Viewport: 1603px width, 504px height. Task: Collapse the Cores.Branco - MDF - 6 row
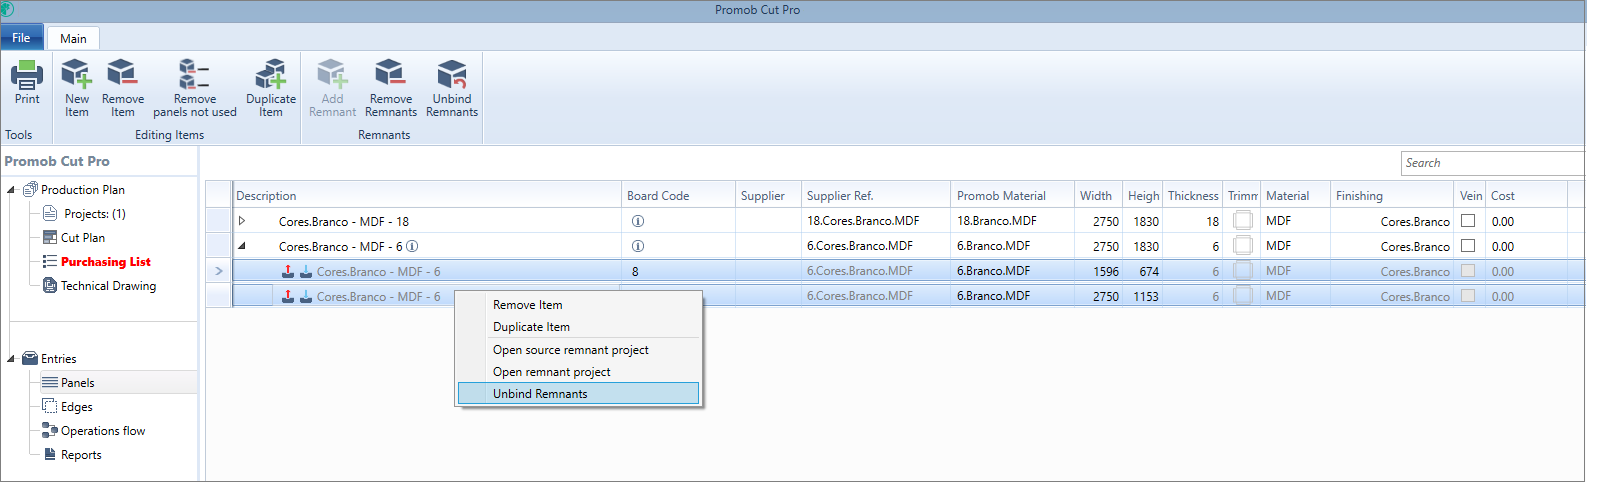pyautogui.click(x=242, y=246)
